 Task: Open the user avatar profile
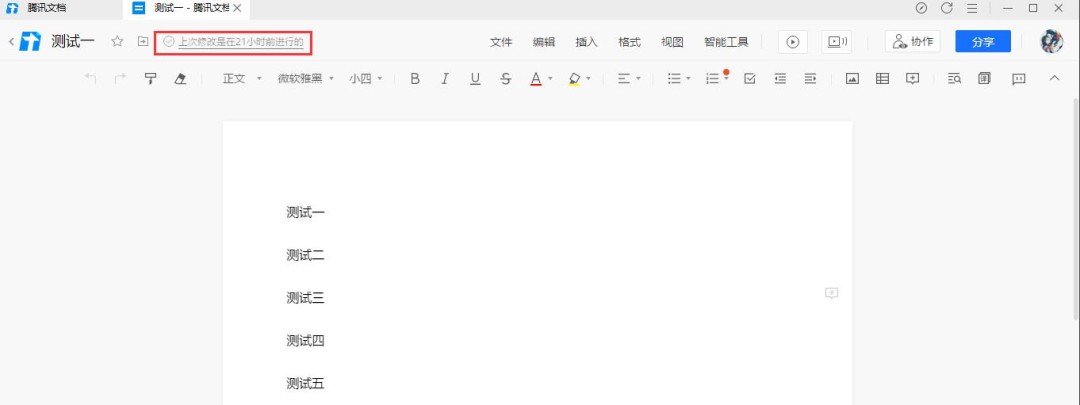pyautogui.click(x=1051, y=41)
